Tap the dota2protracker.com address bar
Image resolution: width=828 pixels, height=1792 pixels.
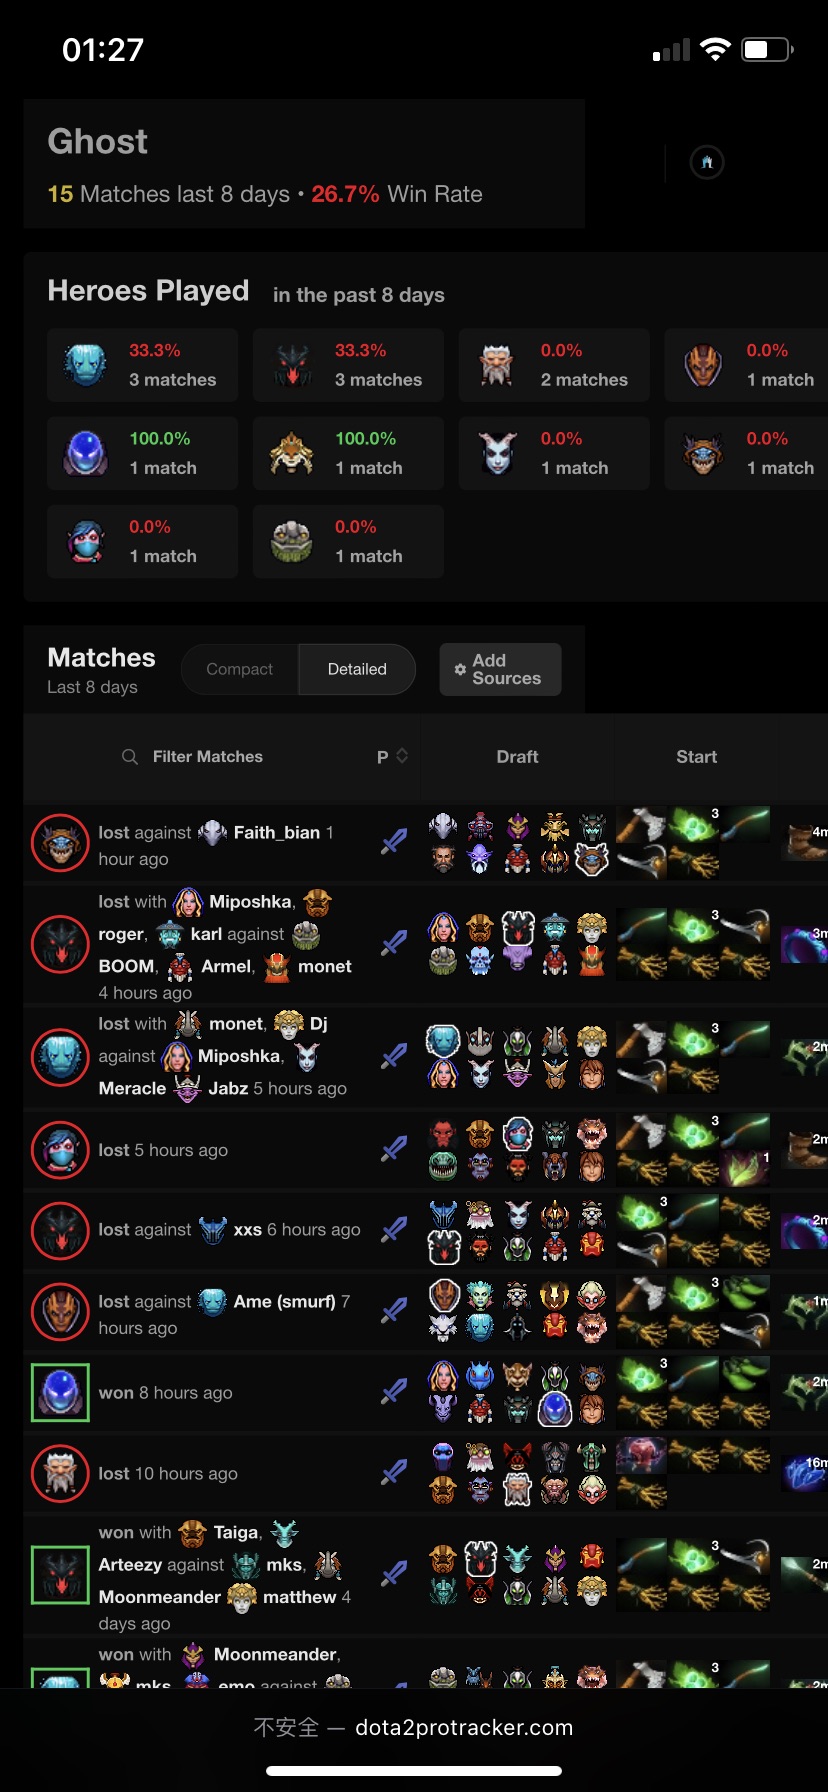tap(414, 1727)
